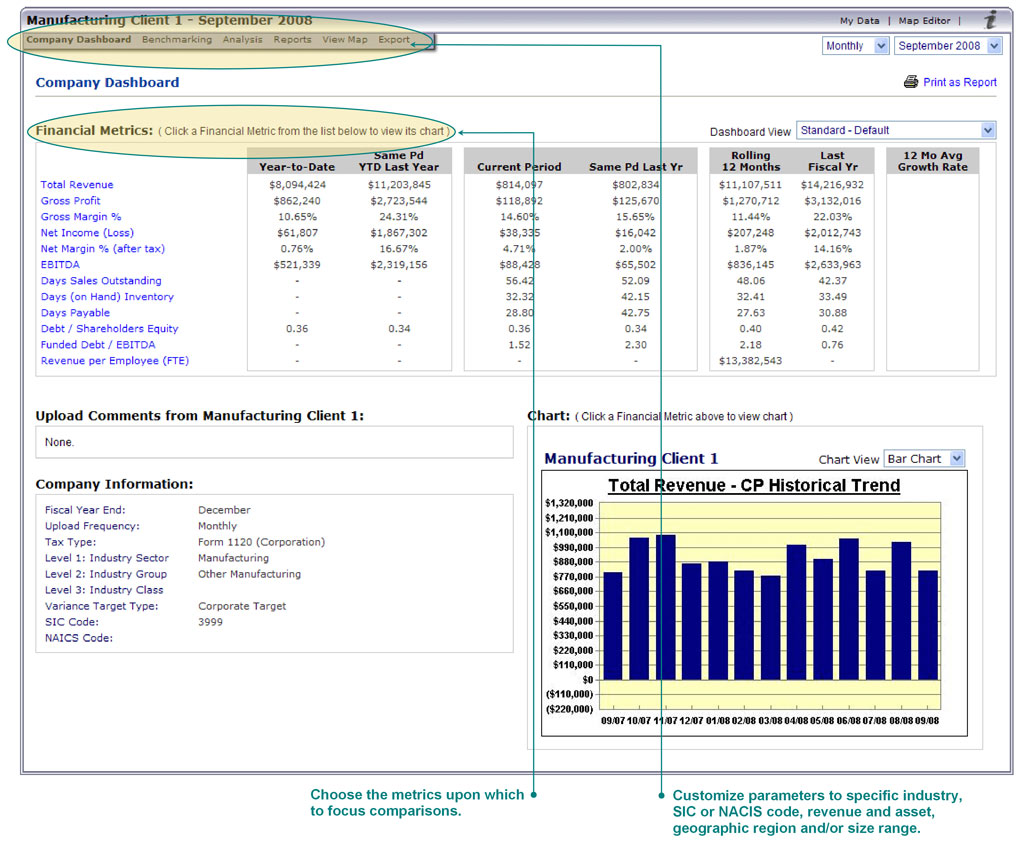Screen dimensions: 1024x857
Task: Open the Analysis menu item
Action: coord(243,40)
